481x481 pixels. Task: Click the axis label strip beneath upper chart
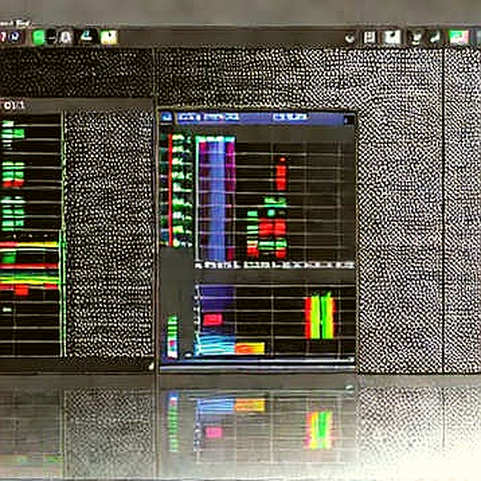274,265
